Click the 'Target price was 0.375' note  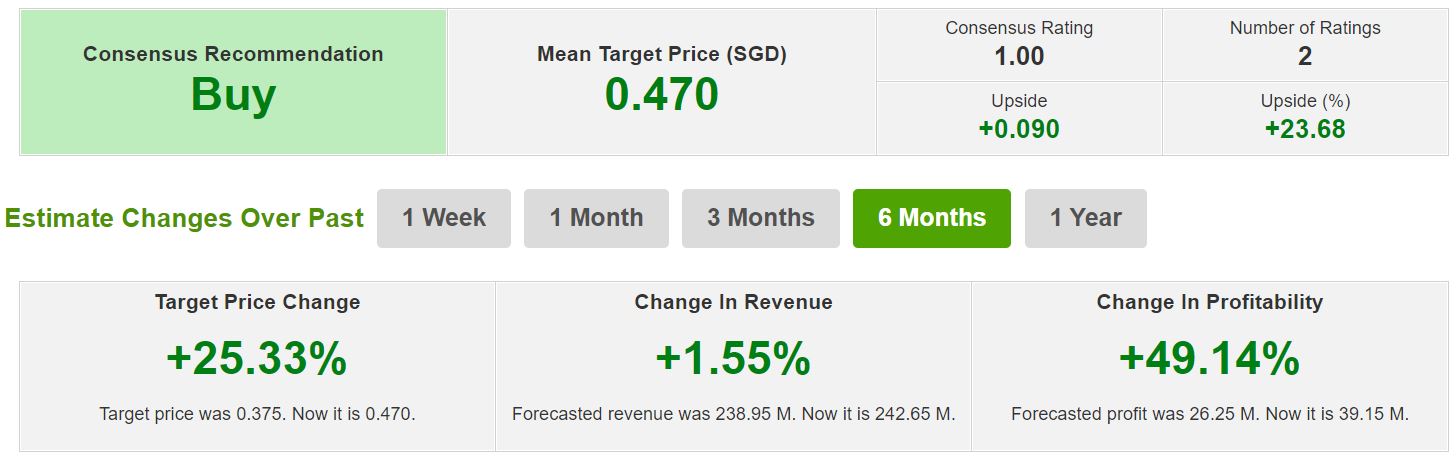[257, 413]
